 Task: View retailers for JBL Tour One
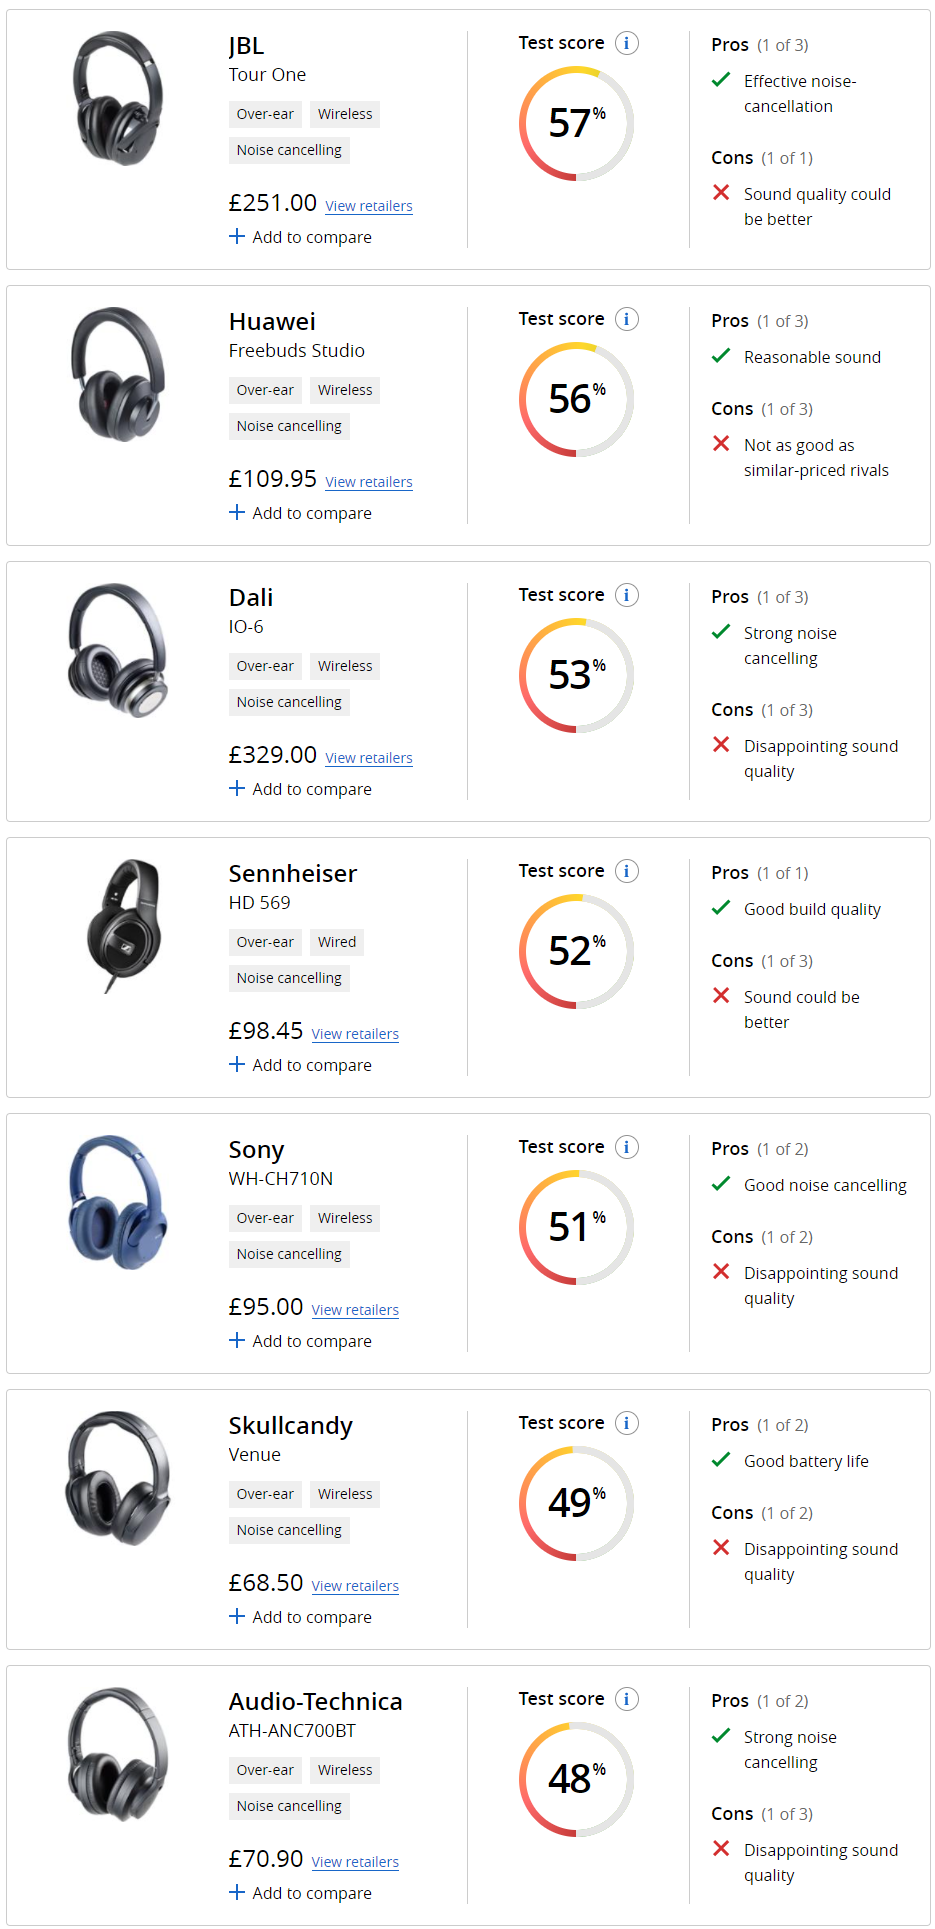[x=369, y=206]
